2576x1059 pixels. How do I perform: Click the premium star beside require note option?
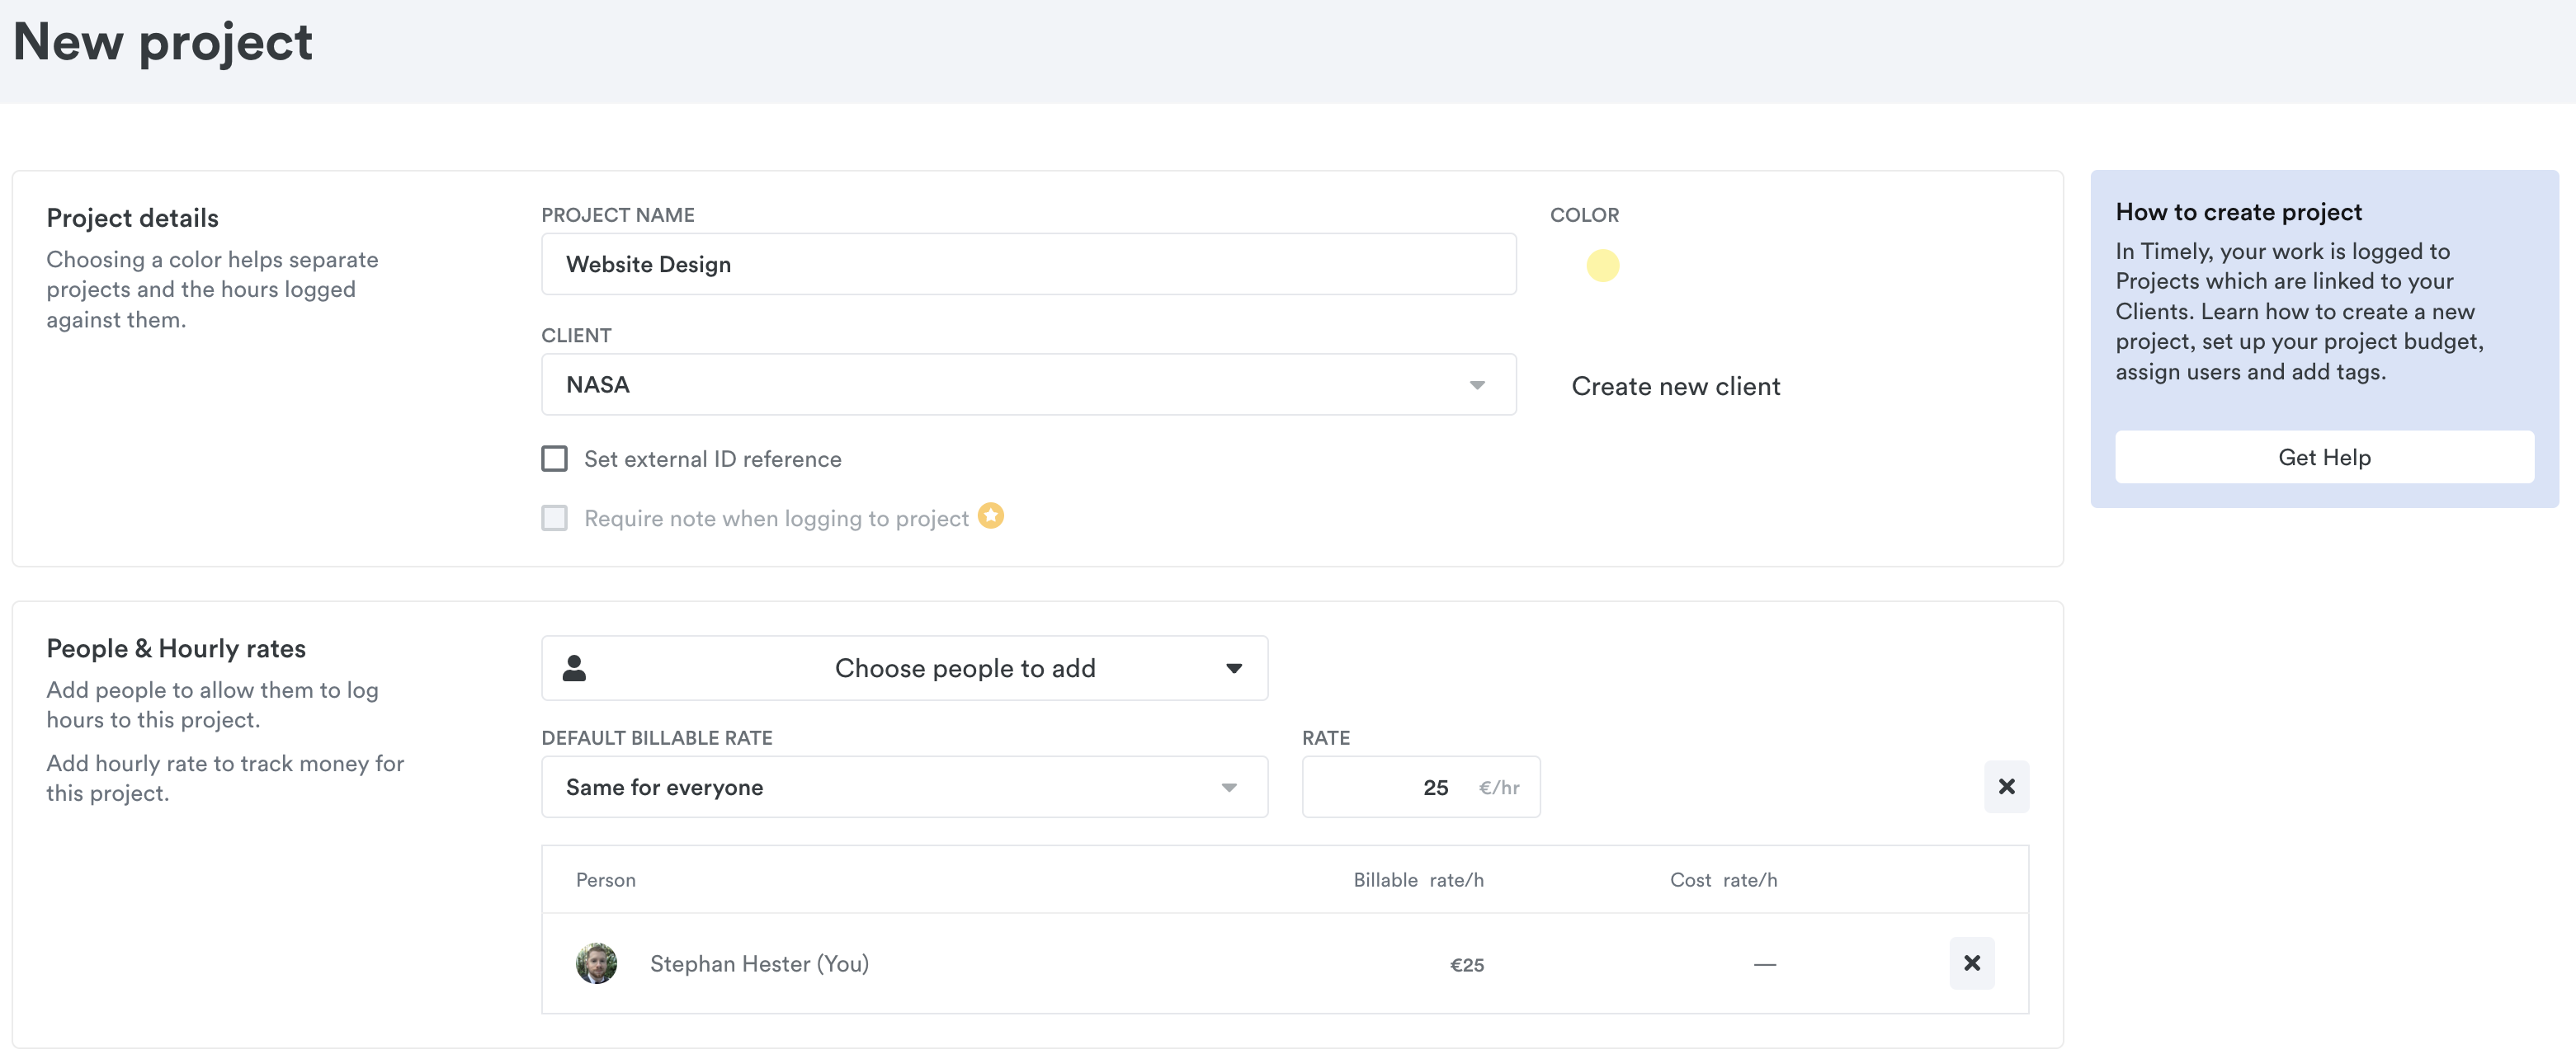pyautogui.click(x=991, y=517)
